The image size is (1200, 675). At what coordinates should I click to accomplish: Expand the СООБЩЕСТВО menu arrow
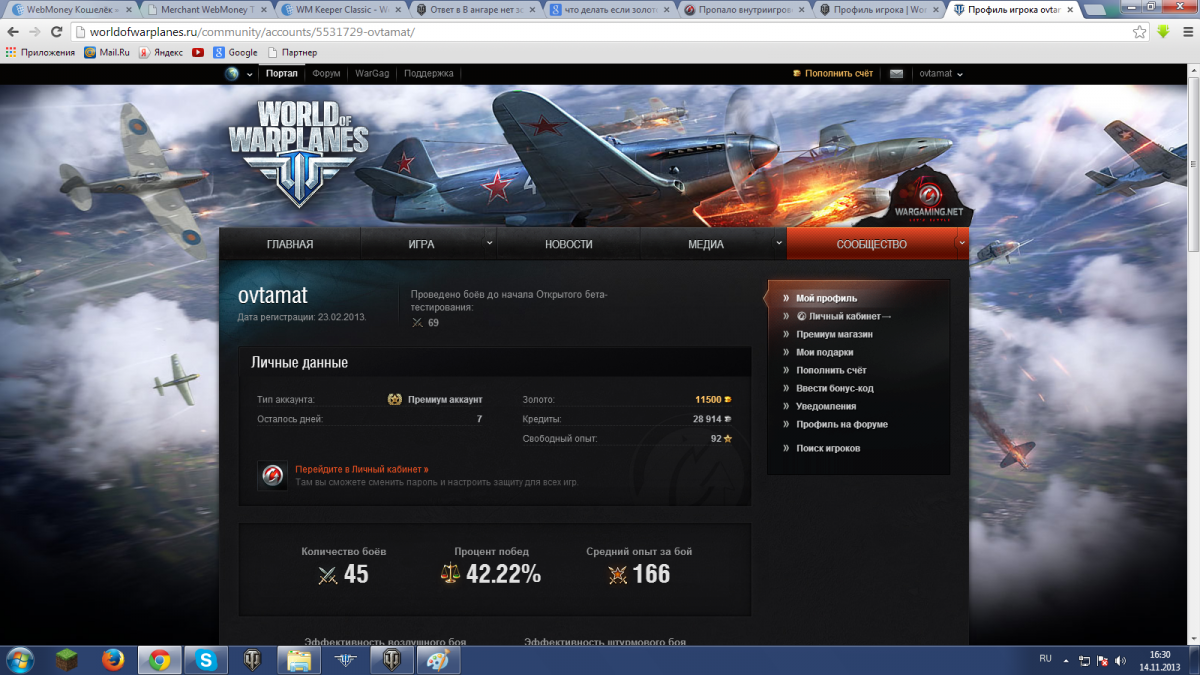click(x=961, y=243)
